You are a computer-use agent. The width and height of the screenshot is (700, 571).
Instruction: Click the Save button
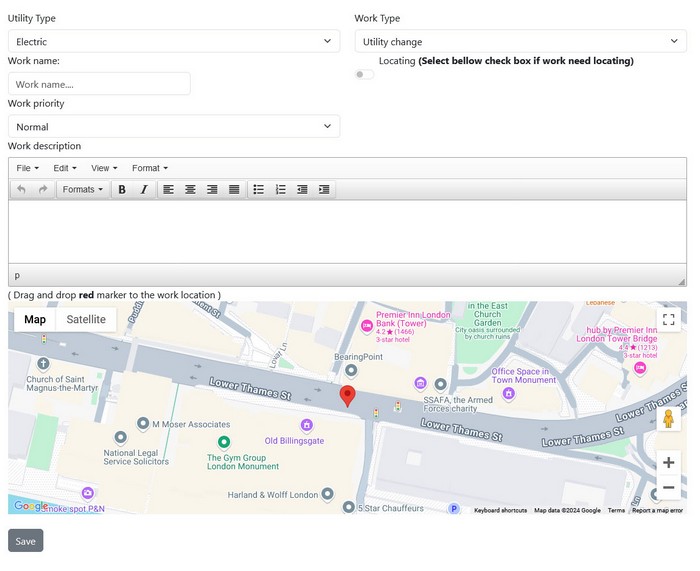pos(25,541)
